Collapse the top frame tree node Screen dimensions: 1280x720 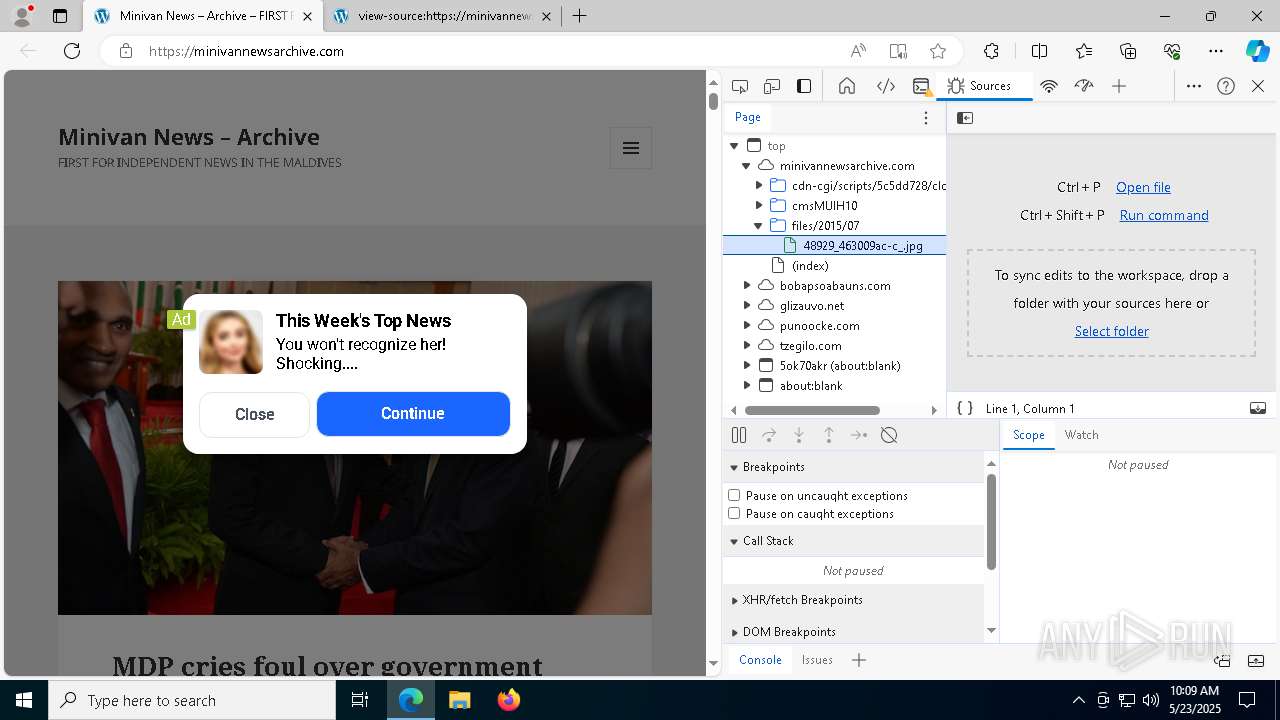(734, 146)
